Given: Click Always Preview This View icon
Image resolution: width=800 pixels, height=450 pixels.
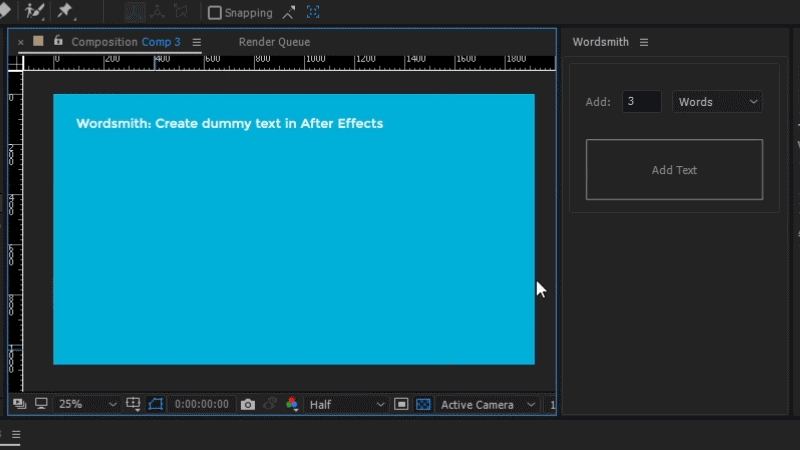Looking at the screenshot, I should coord(19,404).
